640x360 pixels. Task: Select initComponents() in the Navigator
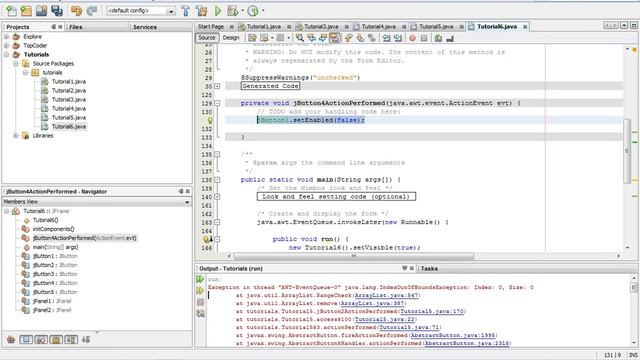(x=53, y=229)
